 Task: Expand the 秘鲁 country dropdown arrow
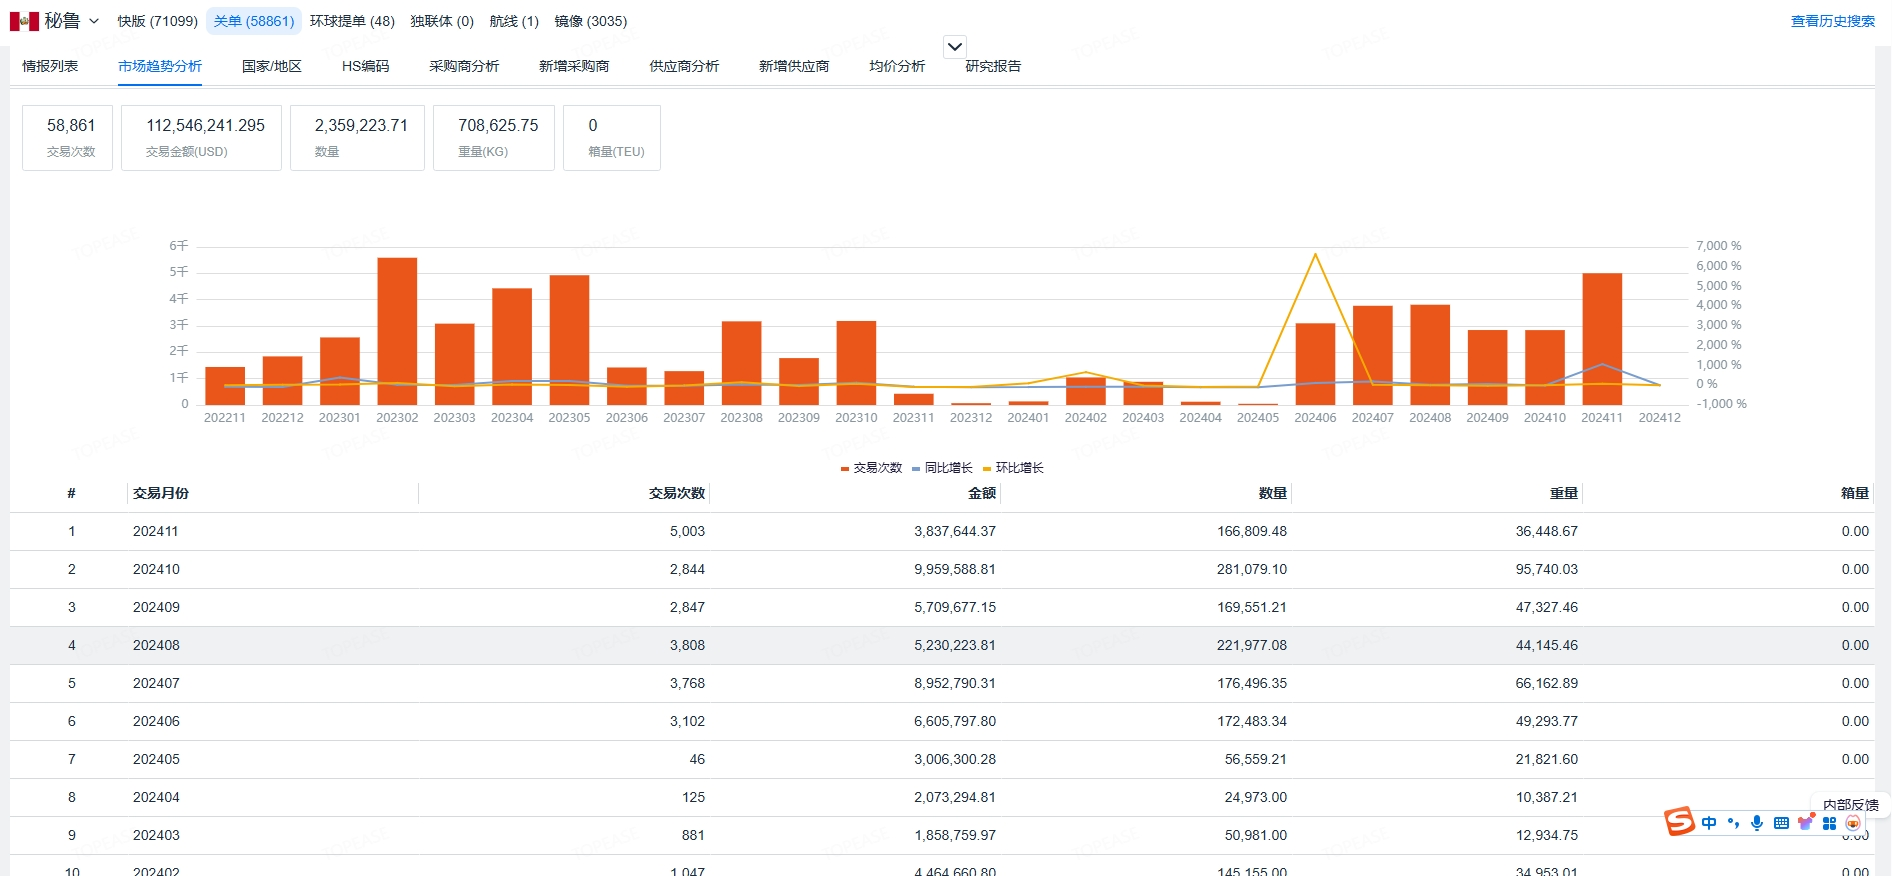click(94, 21)
